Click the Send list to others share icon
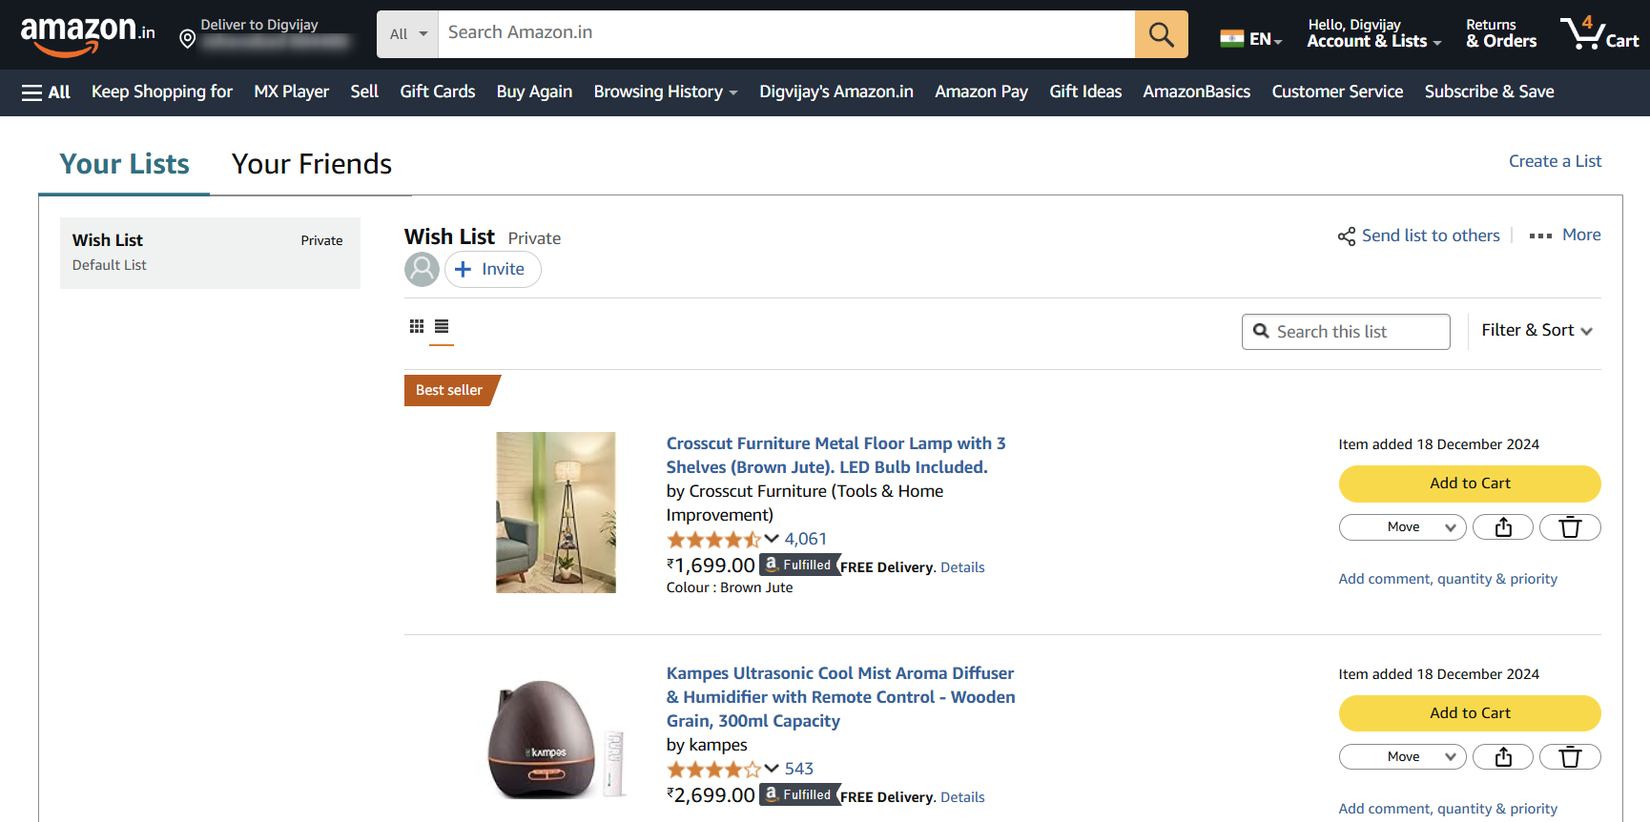The height and width of the screenshot is (822, 1650). click(1347, 236)
